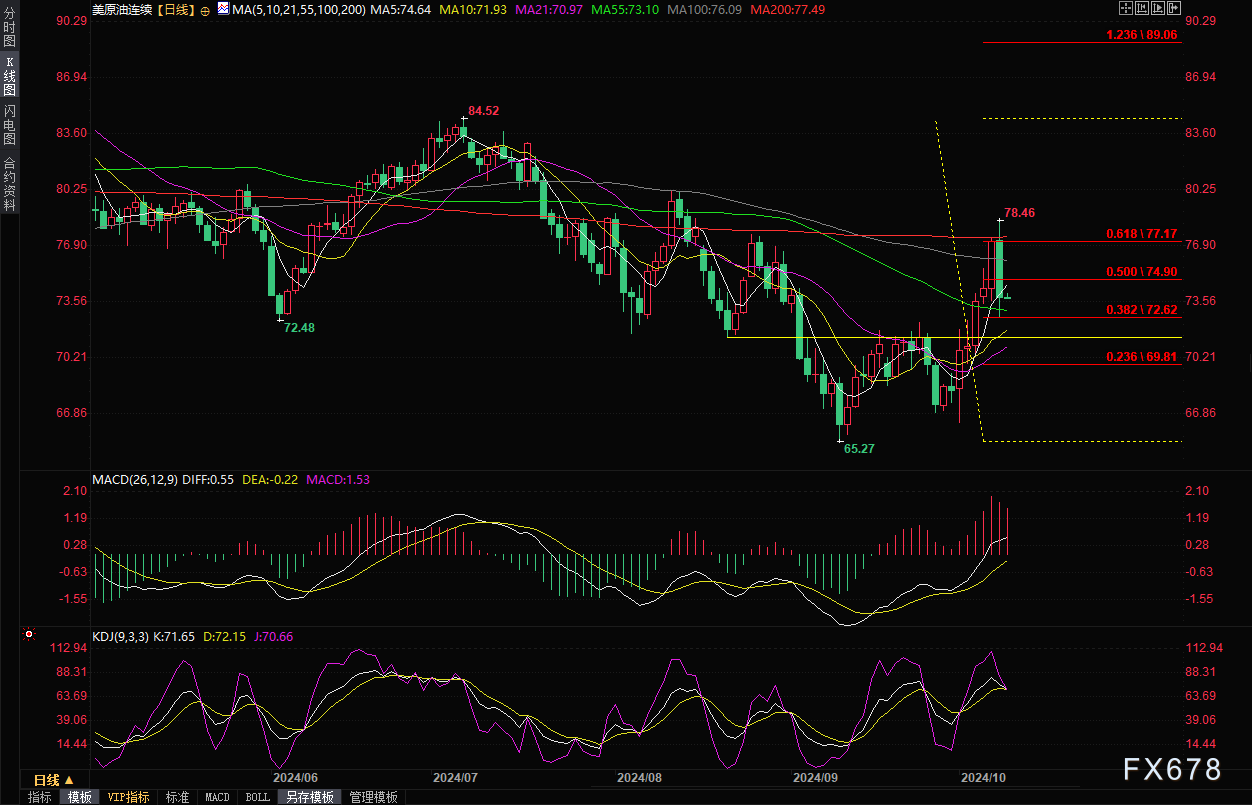The width and height of the screenshot is (1252, 805).
Task: Apply the 标准 template
Action: pos(177,797)
